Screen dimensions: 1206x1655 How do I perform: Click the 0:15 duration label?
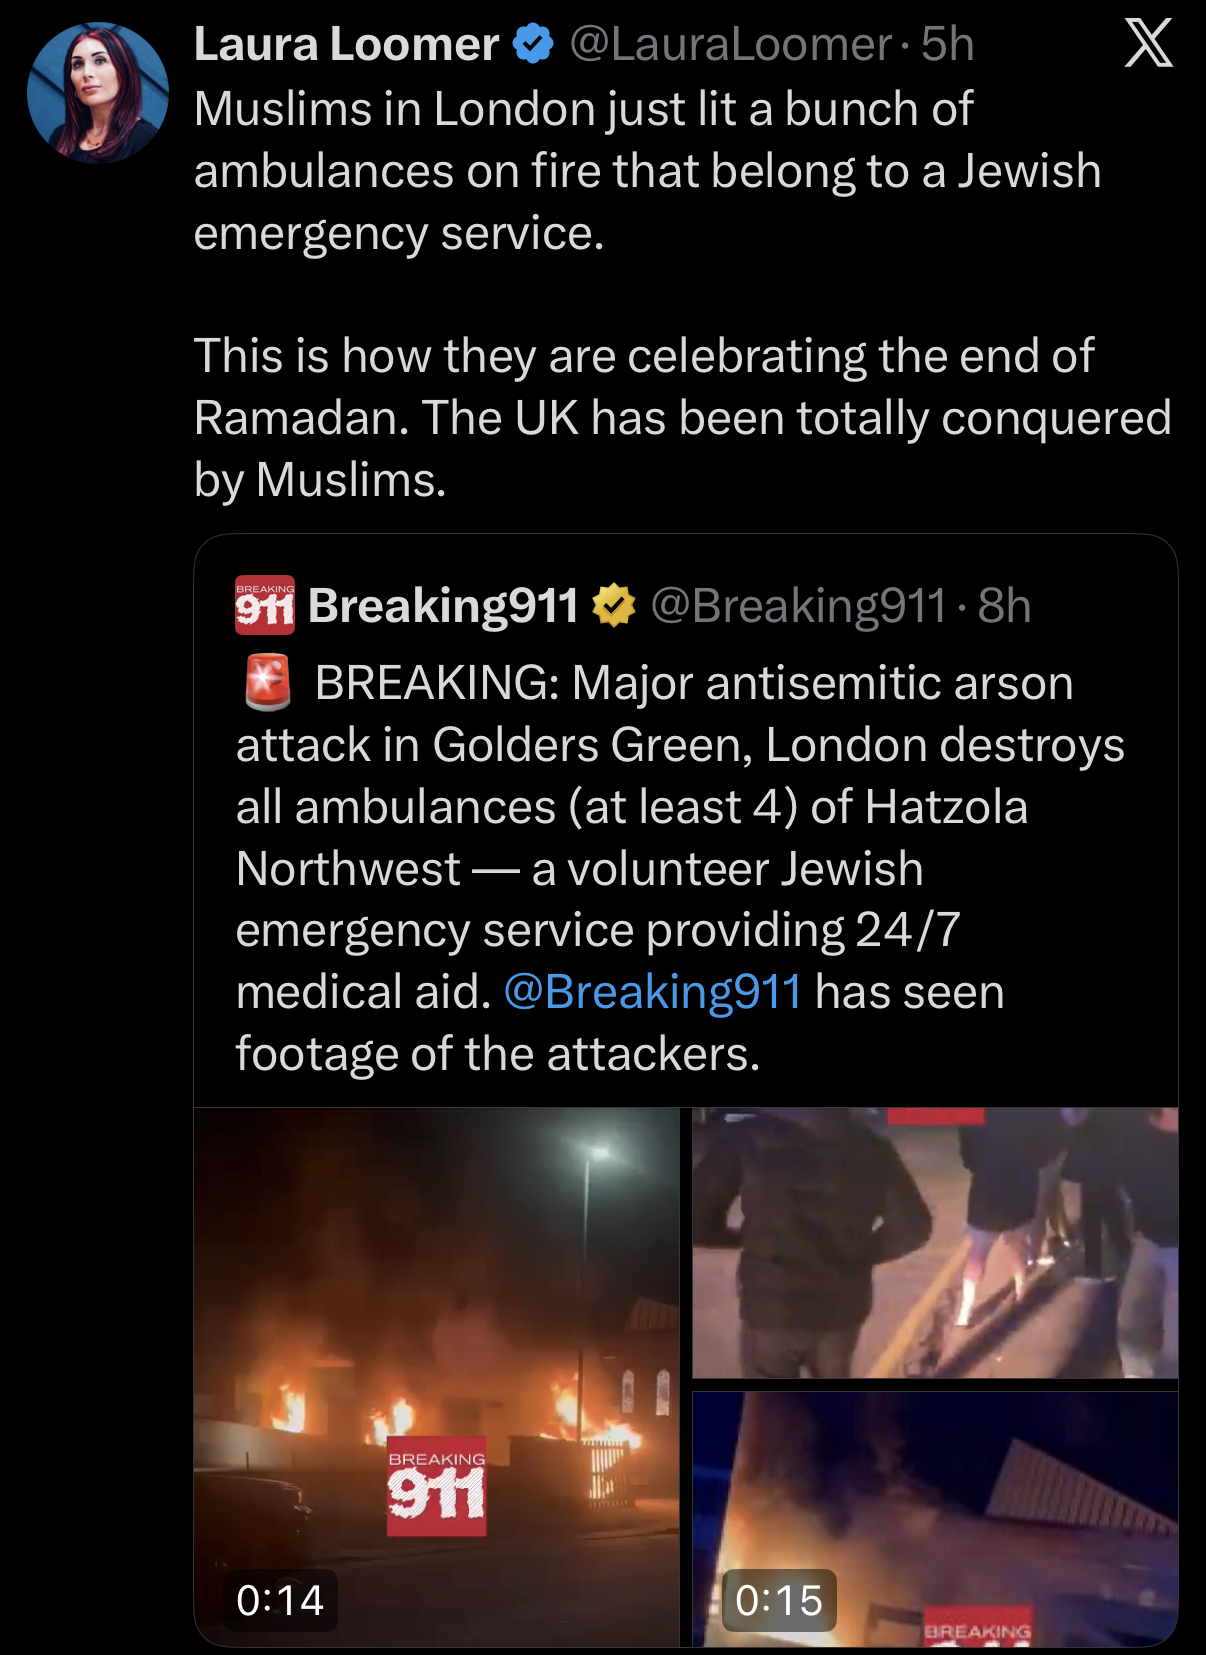779,1600
